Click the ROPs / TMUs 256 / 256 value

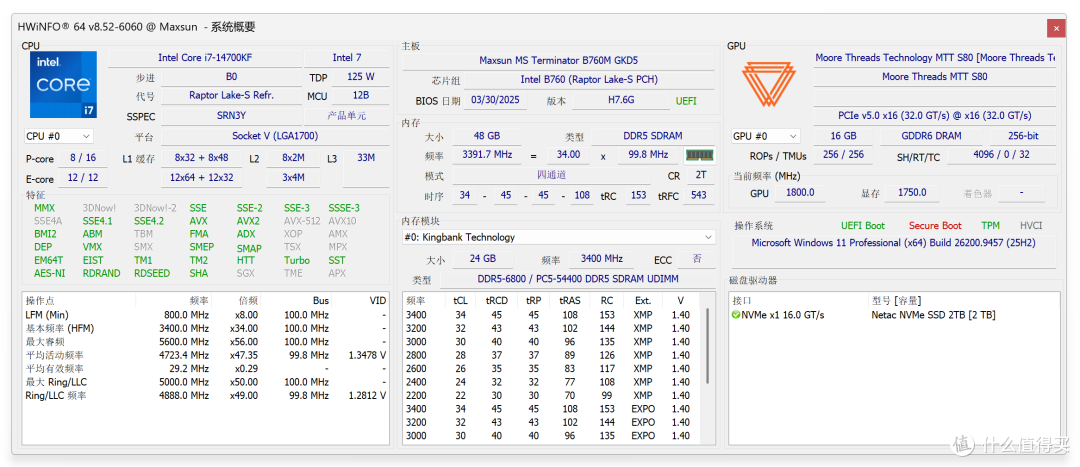pyautogui.click(x=843, y=155)
